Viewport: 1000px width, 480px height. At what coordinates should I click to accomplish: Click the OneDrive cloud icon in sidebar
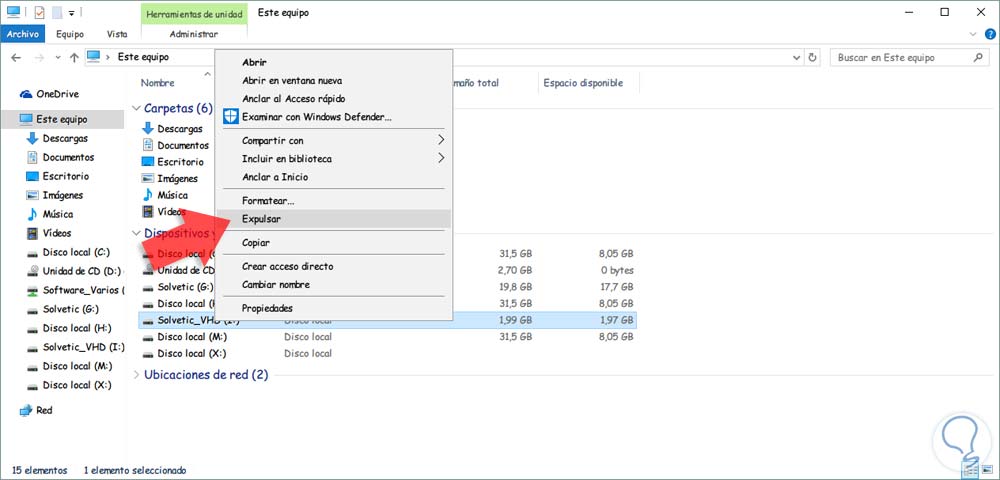click(x=26, y=95)
